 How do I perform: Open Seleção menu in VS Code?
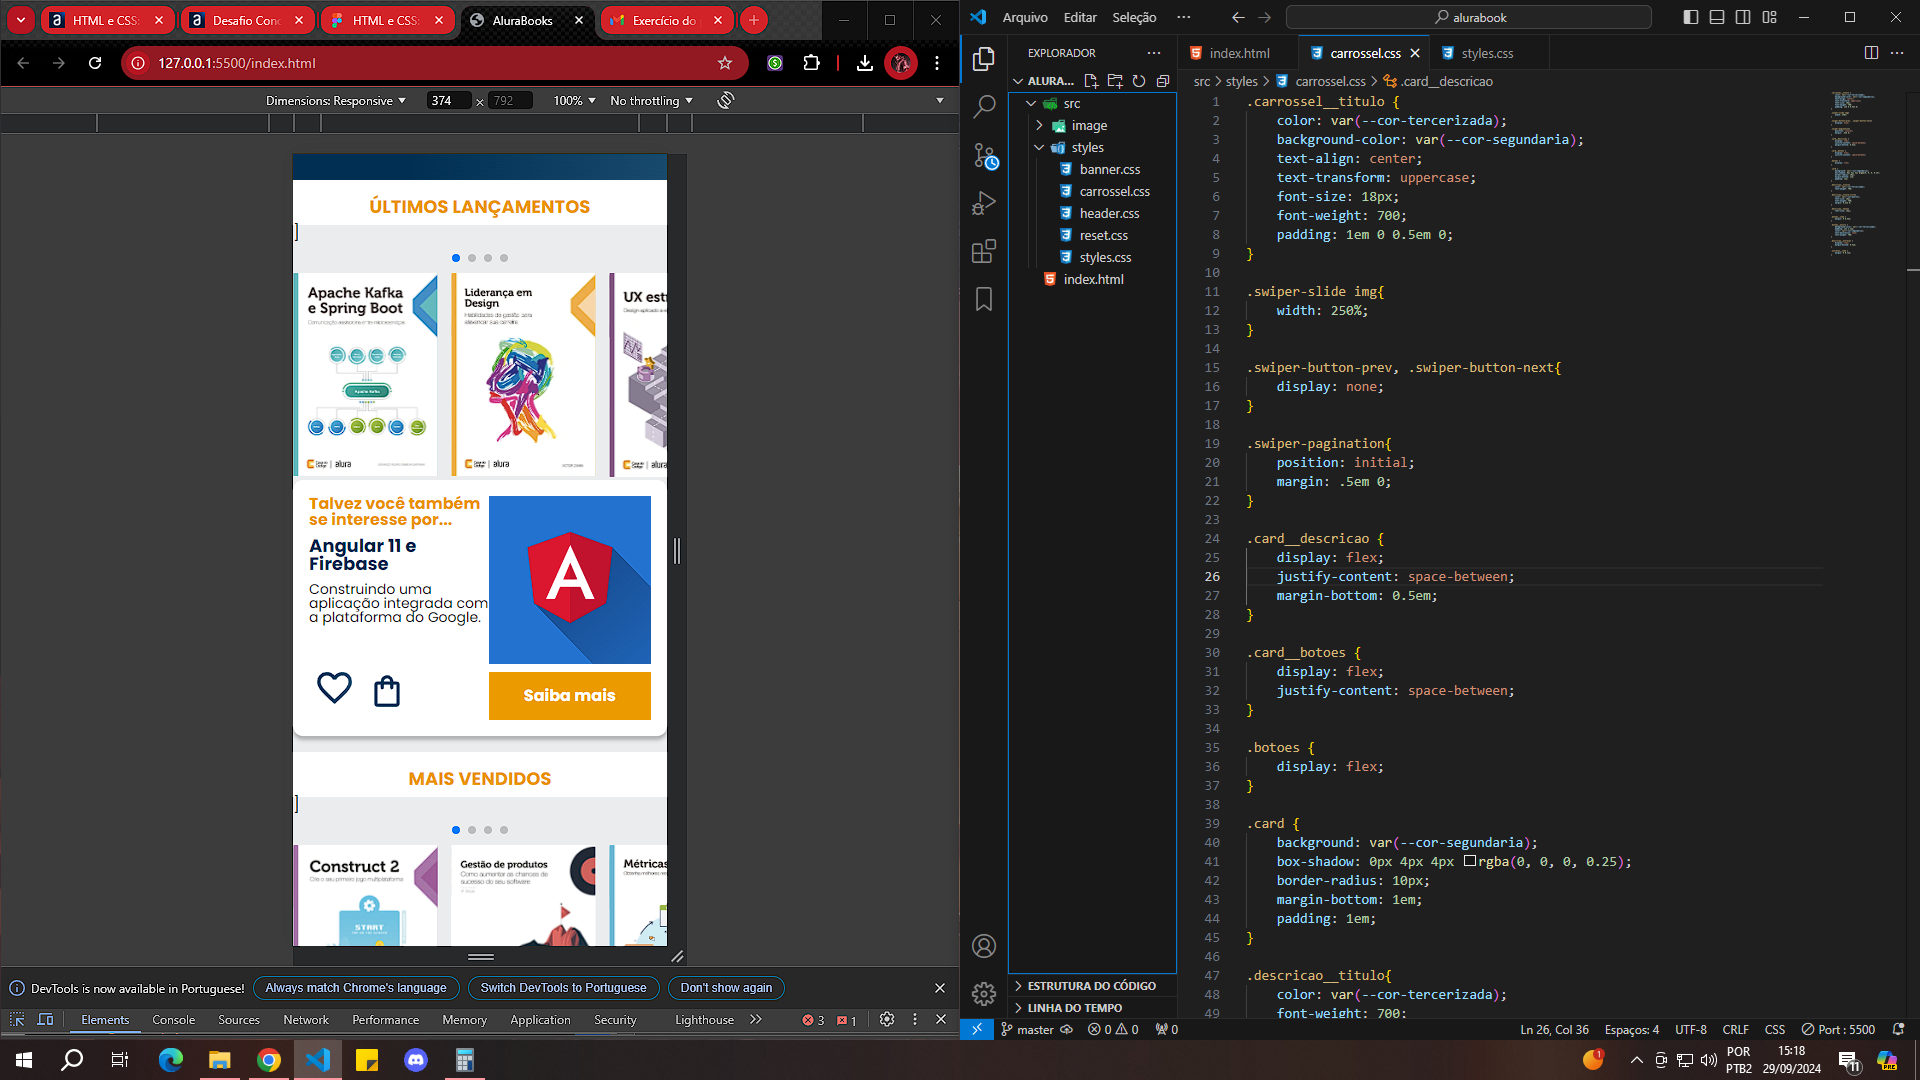[1134, 17]
